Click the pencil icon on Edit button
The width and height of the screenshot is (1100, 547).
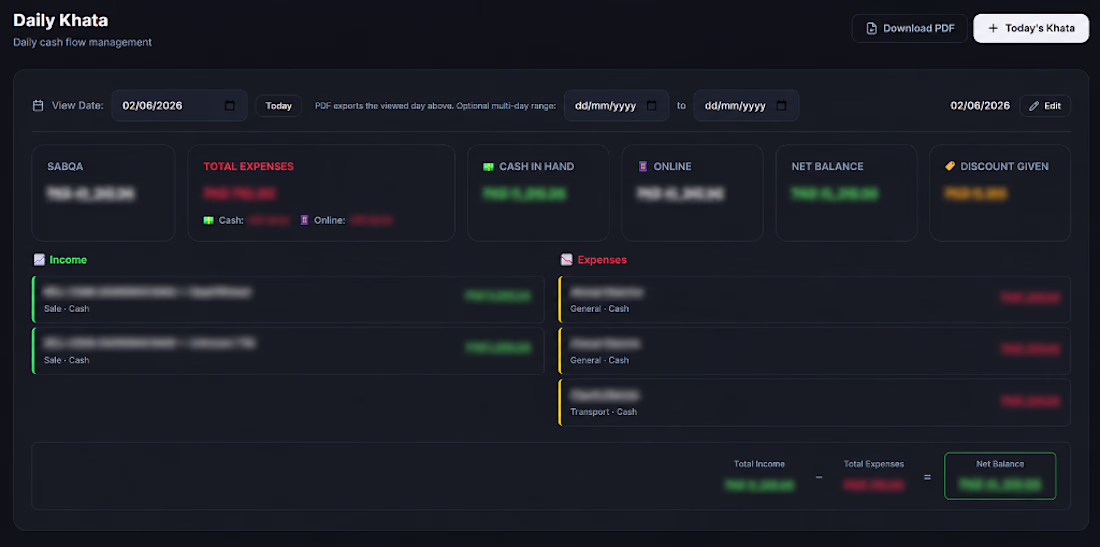point(1033,106)
